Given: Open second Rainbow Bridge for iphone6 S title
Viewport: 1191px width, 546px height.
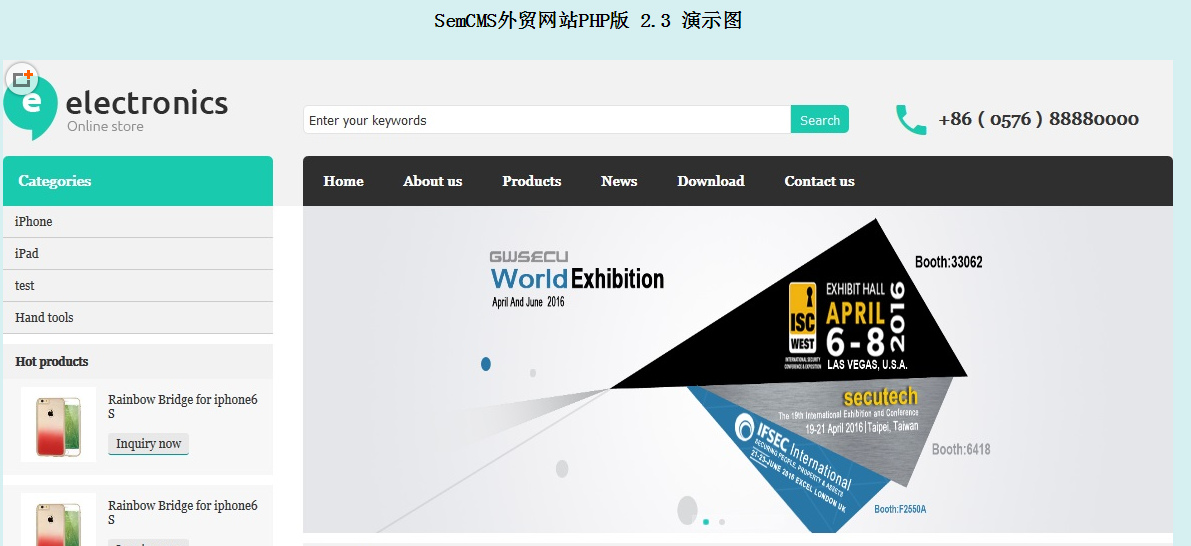Looking at the screenshot, I should point(182,513).
